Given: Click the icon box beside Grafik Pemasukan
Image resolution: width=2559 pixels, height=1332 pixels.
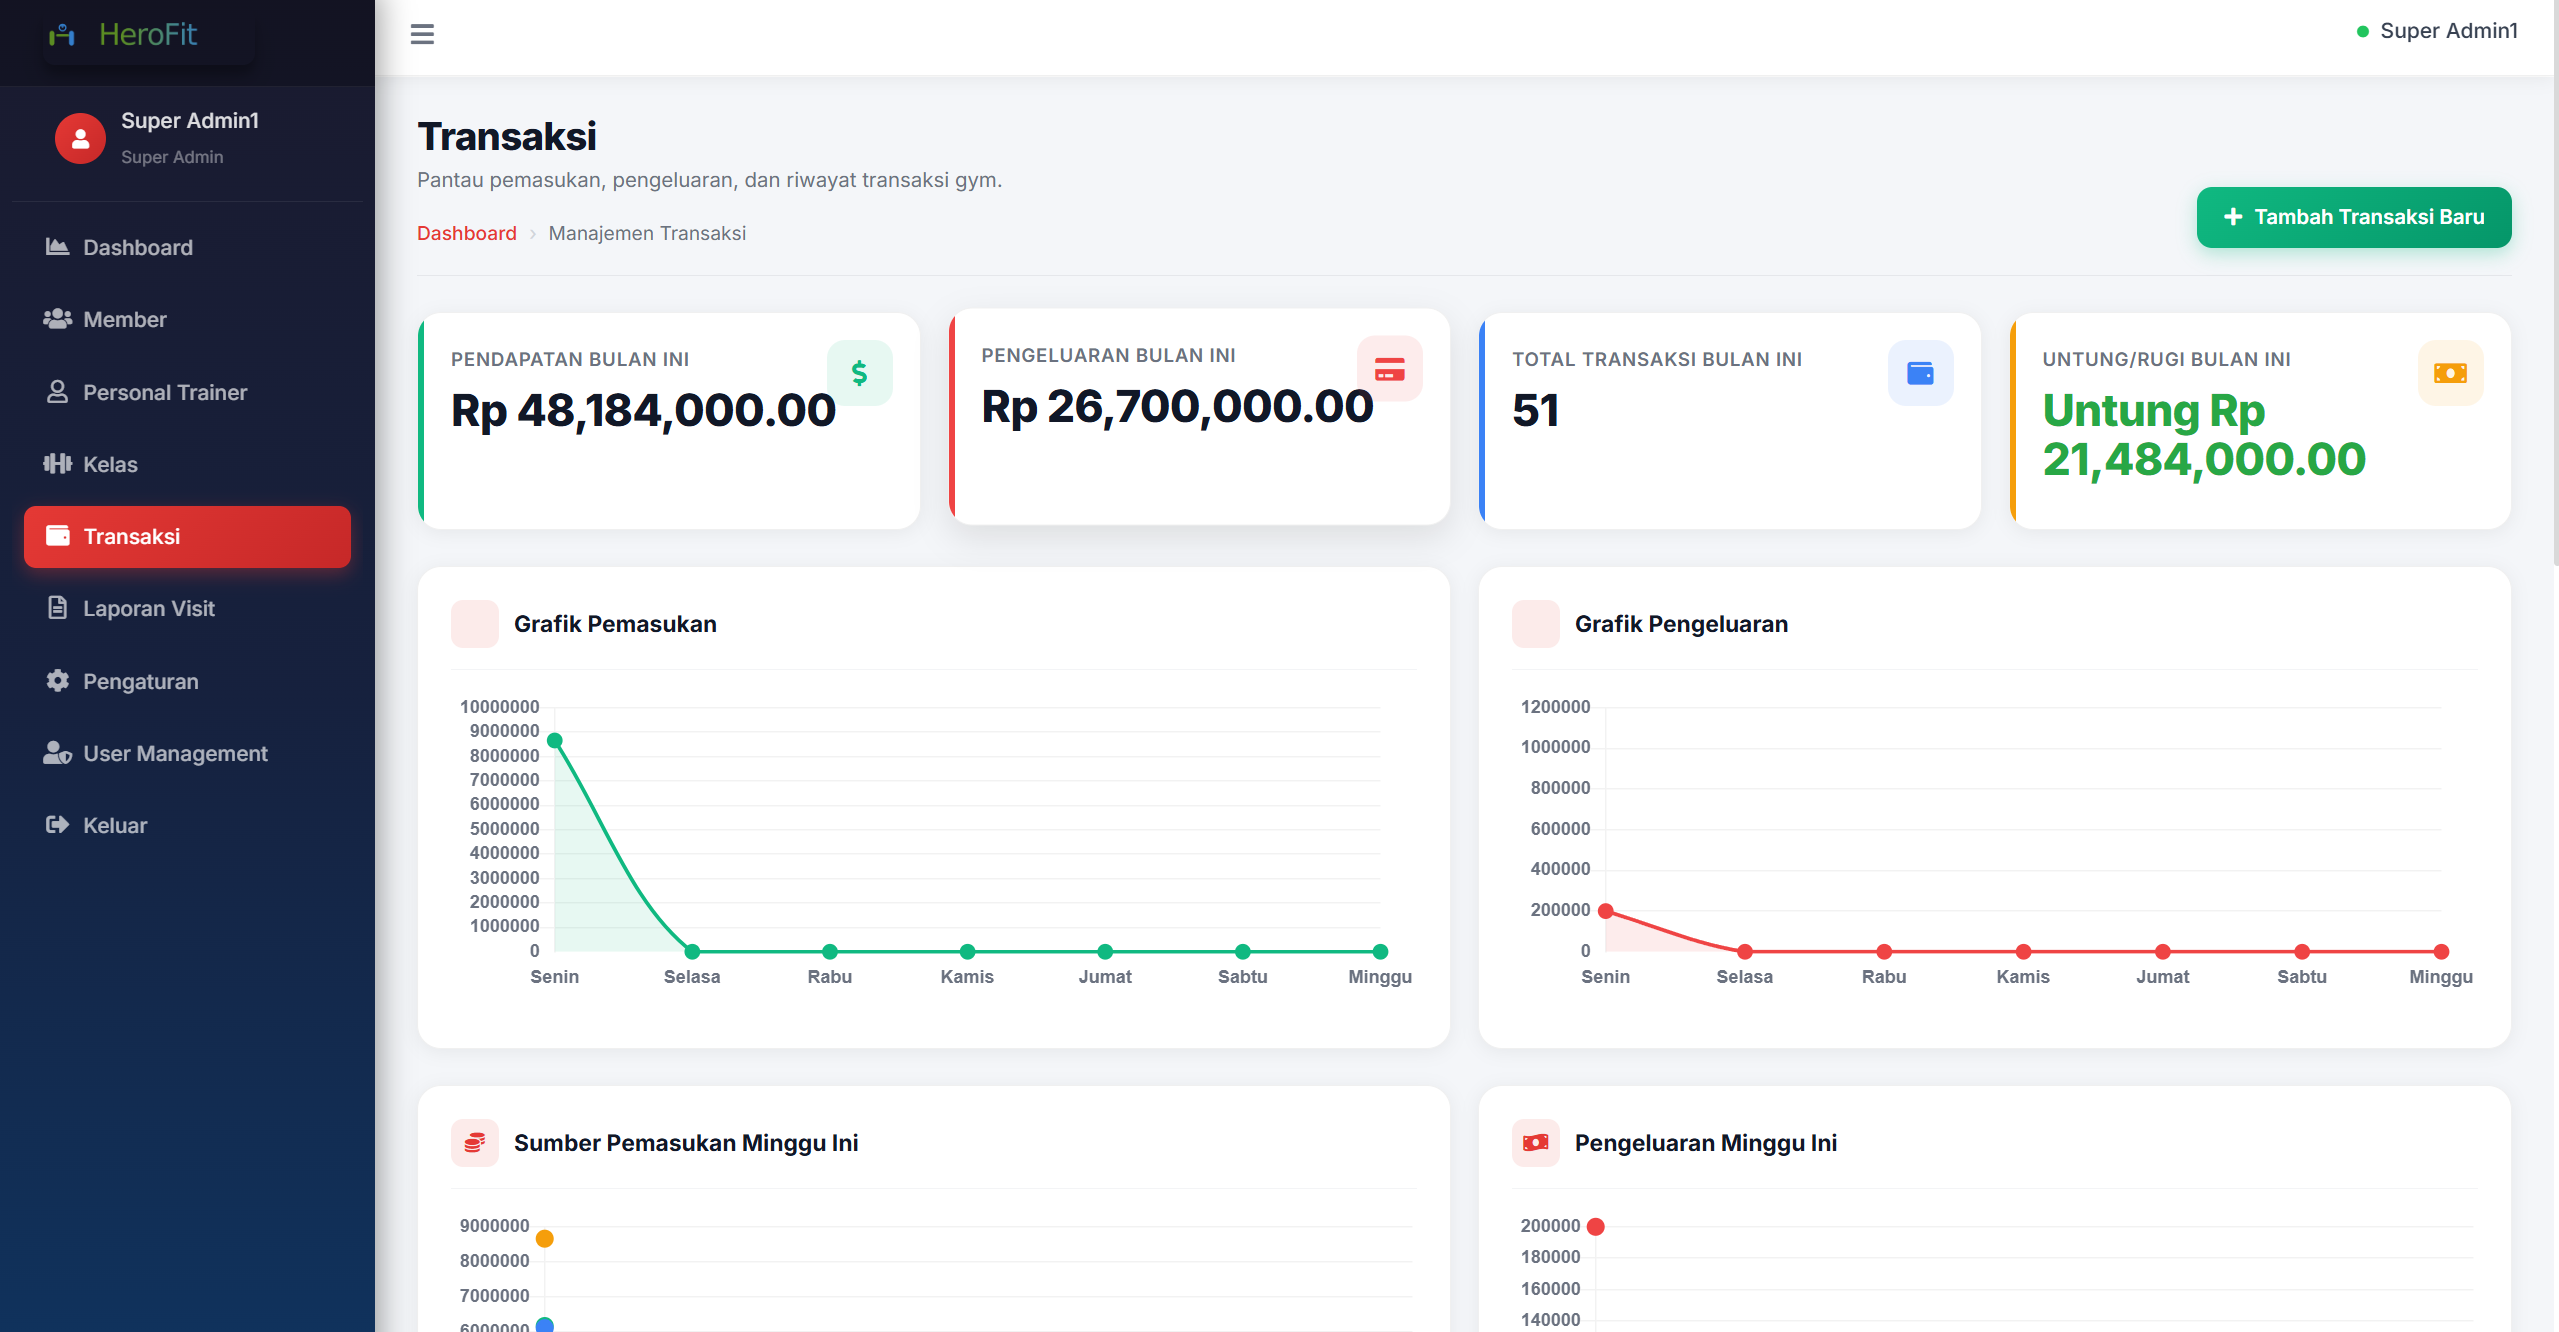Looking at the screenshot, I should click(475, 624).
